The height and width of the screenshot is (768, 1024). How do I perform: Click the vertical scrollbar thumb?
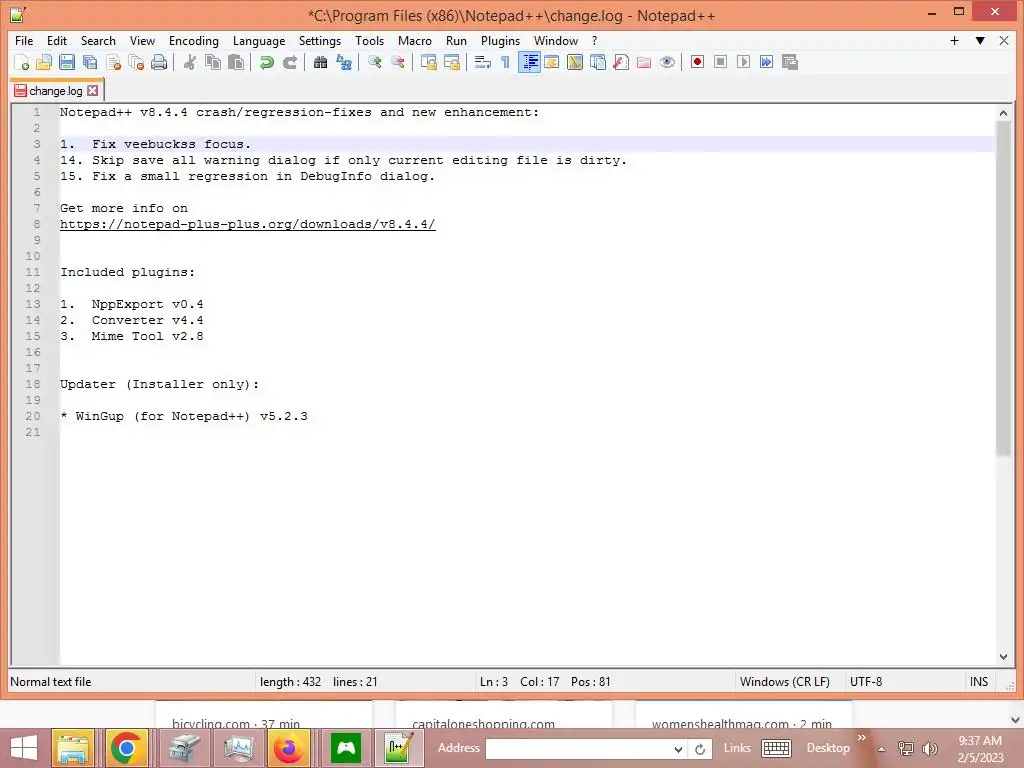point(1003,288)
